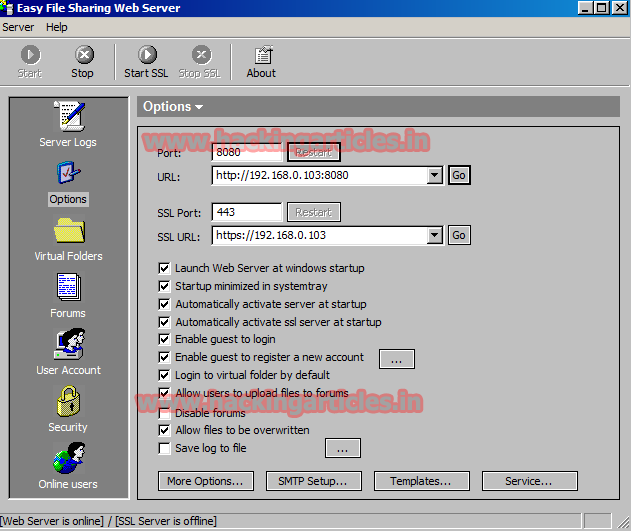Screen dimensions: 631x531
Task: Open the Security padlock icon
Action: 68,409
